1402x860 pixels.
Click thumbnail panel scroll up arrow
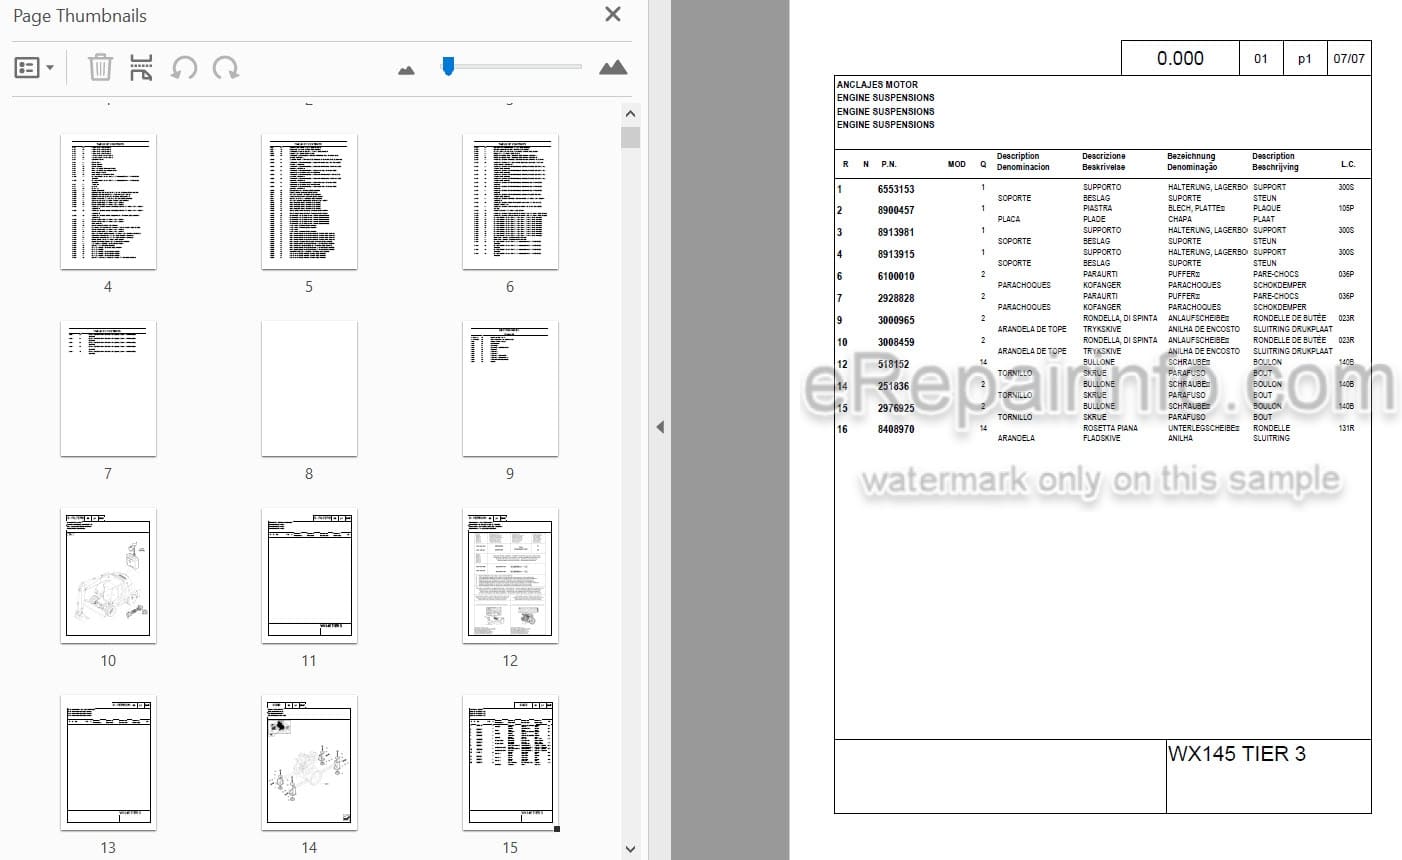click(x=630, y=114)
